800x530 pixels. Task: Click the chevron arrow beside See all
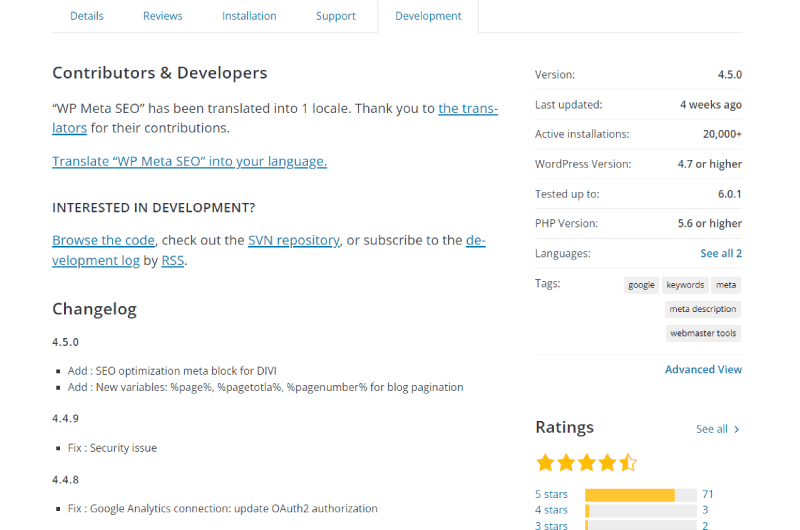pyautogui.click(x=736, y=430)
